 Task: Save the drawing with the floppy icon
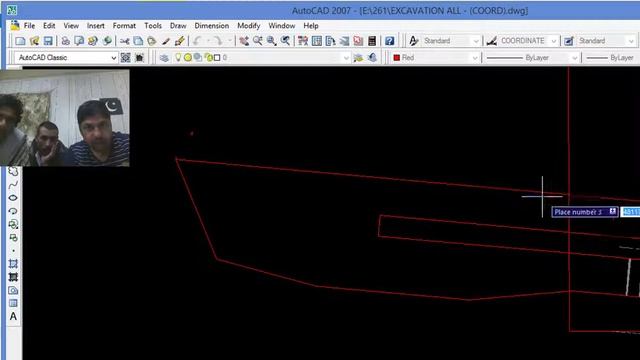[48, 41]
